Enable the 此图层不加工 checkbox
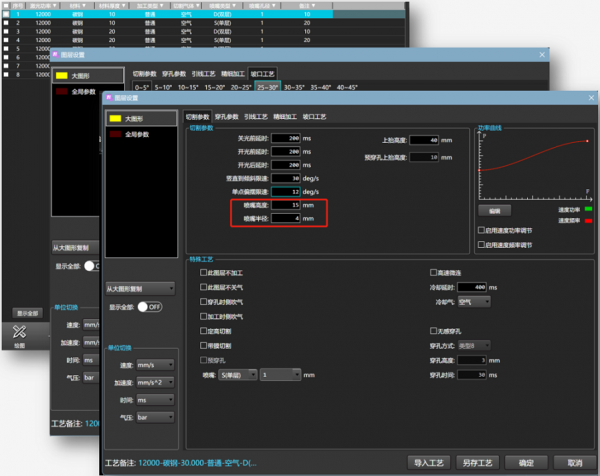The height and width of the screenshot is (476, 600). 203,272
